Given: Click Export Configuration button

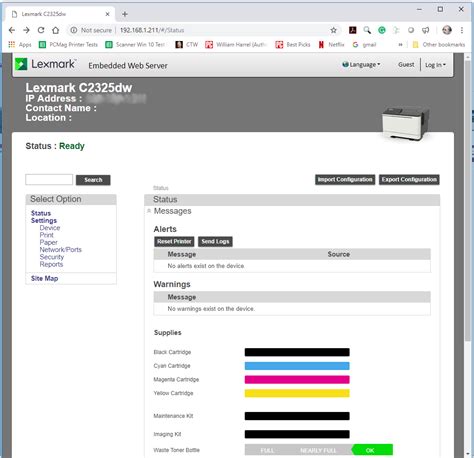Looking at the screenshot, I should tap(409, 180).
